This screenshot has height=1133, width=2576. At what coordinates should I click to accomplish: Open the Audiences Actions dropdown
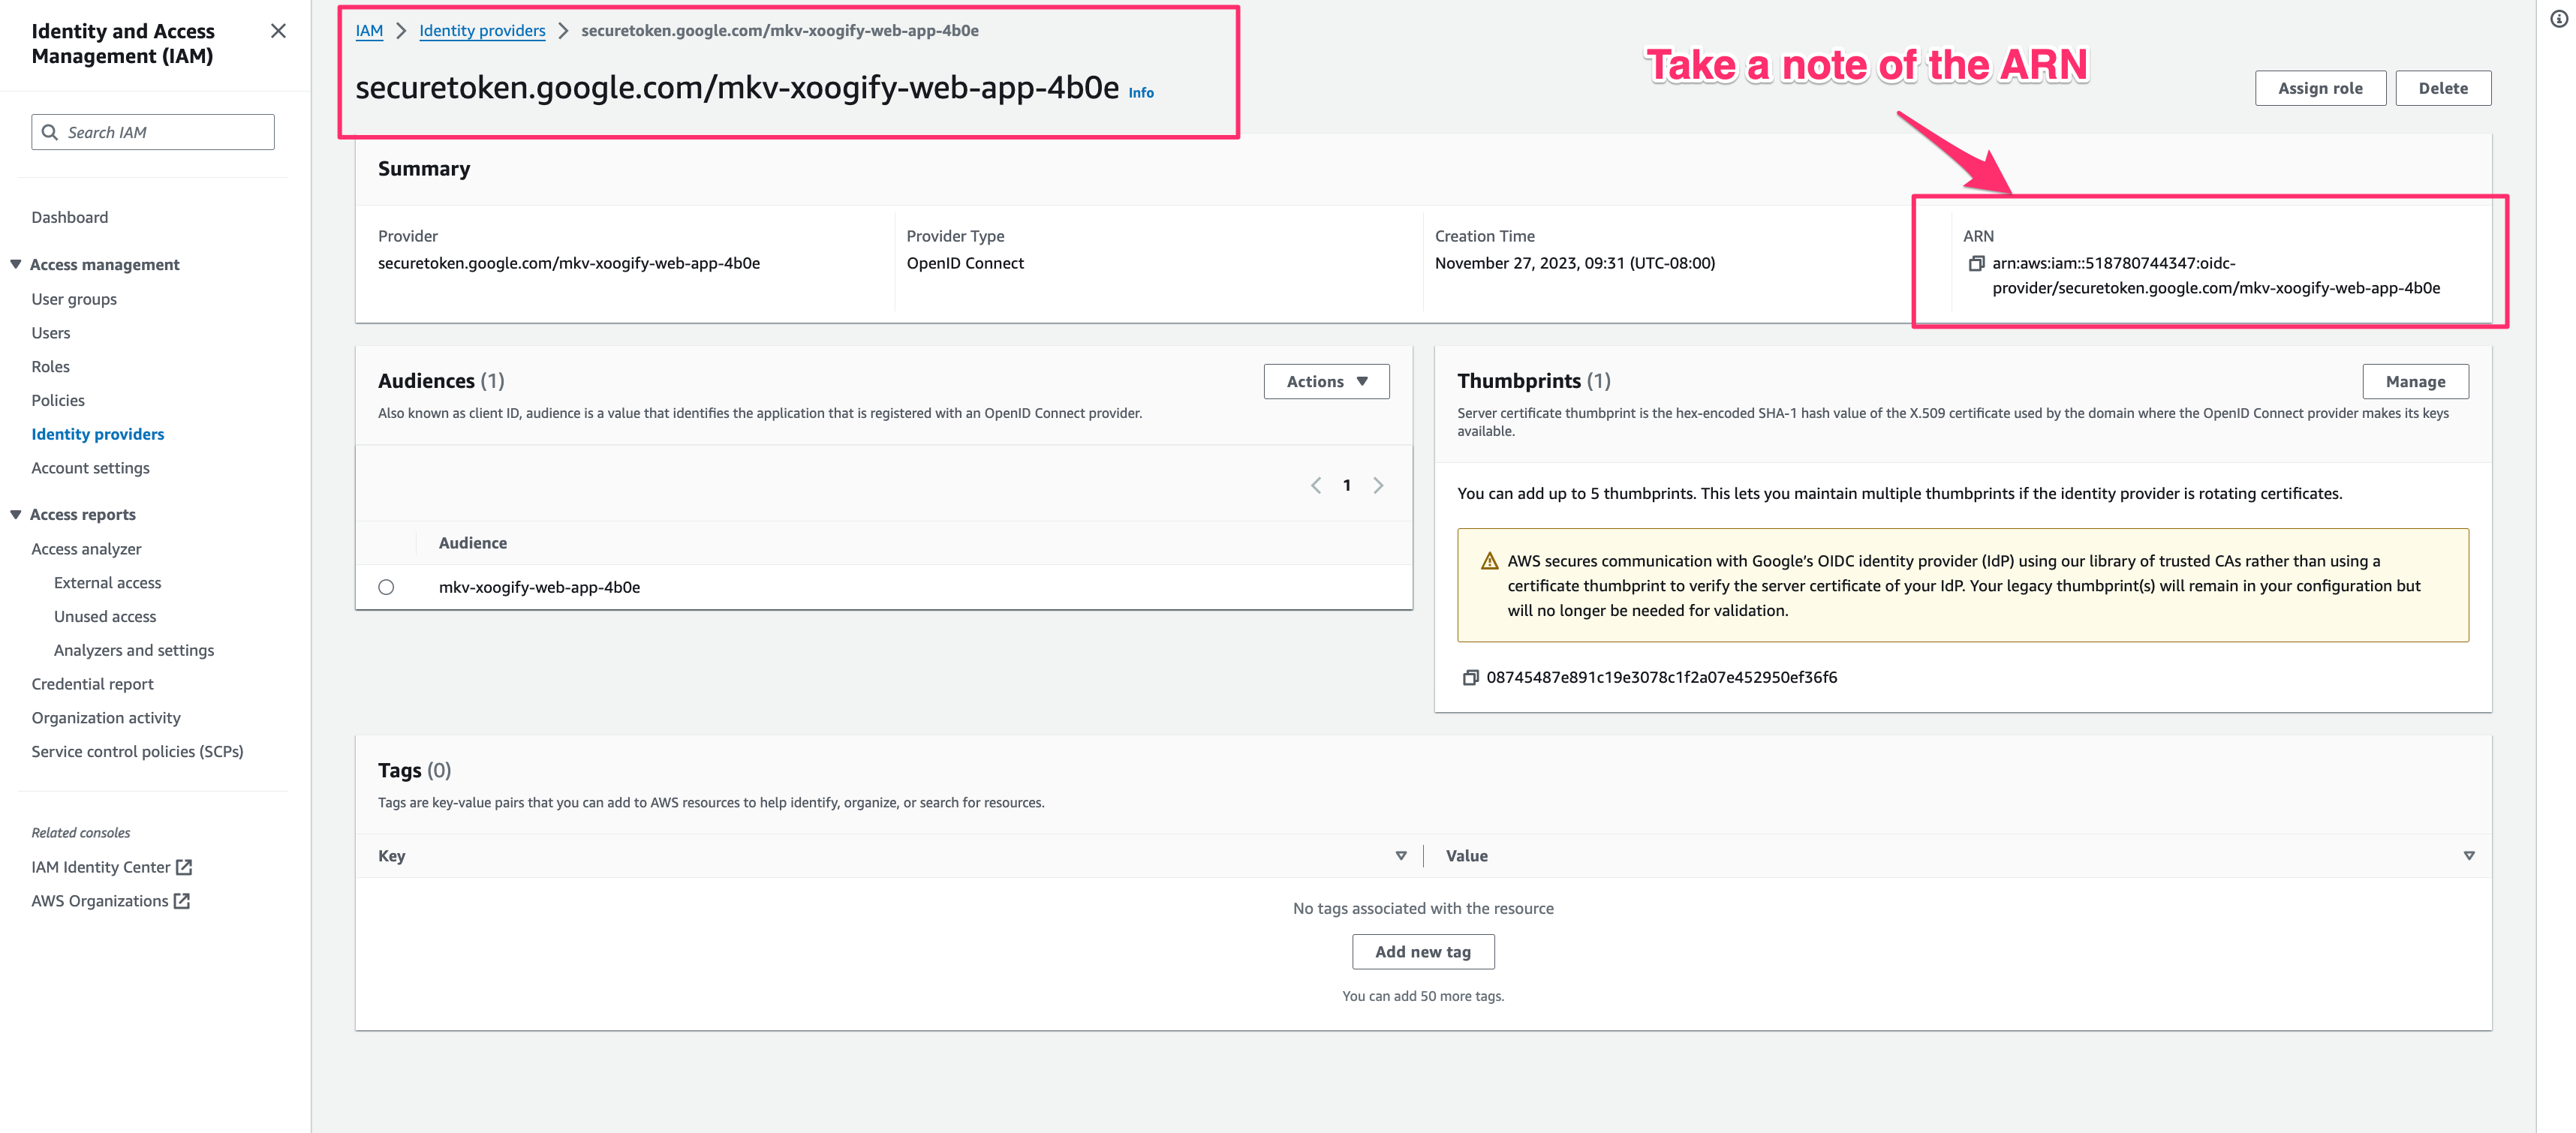pos(1326,382)
